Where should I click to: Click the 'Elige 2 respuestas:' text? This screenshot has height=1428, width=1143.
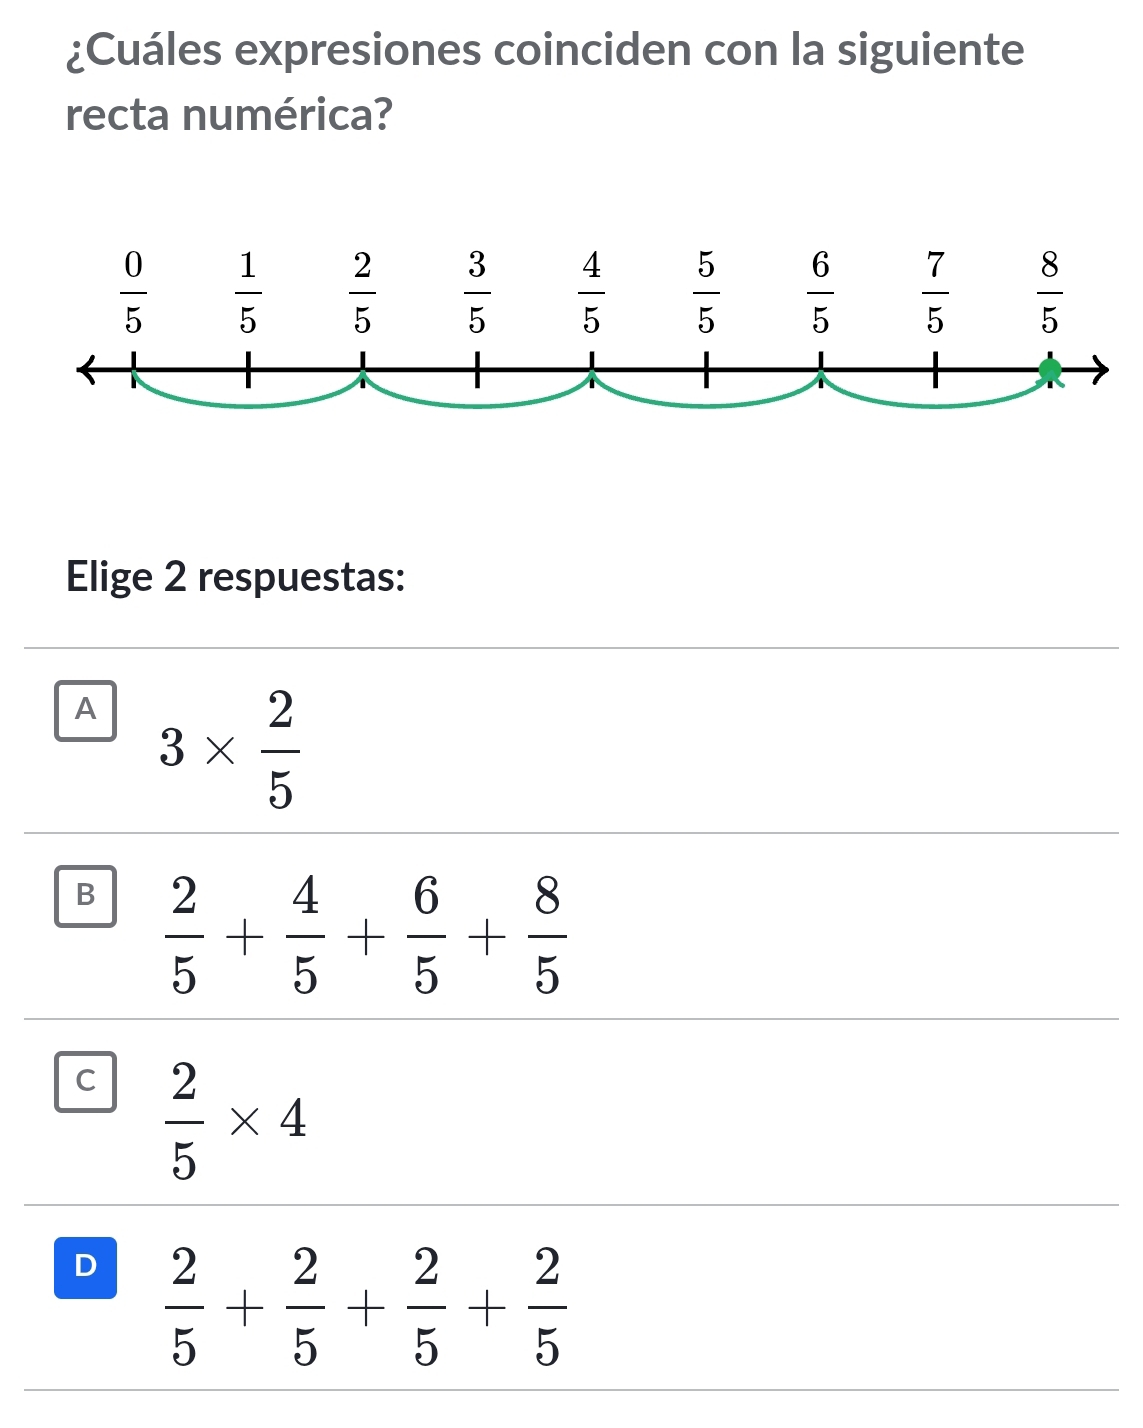click(236, 577)
